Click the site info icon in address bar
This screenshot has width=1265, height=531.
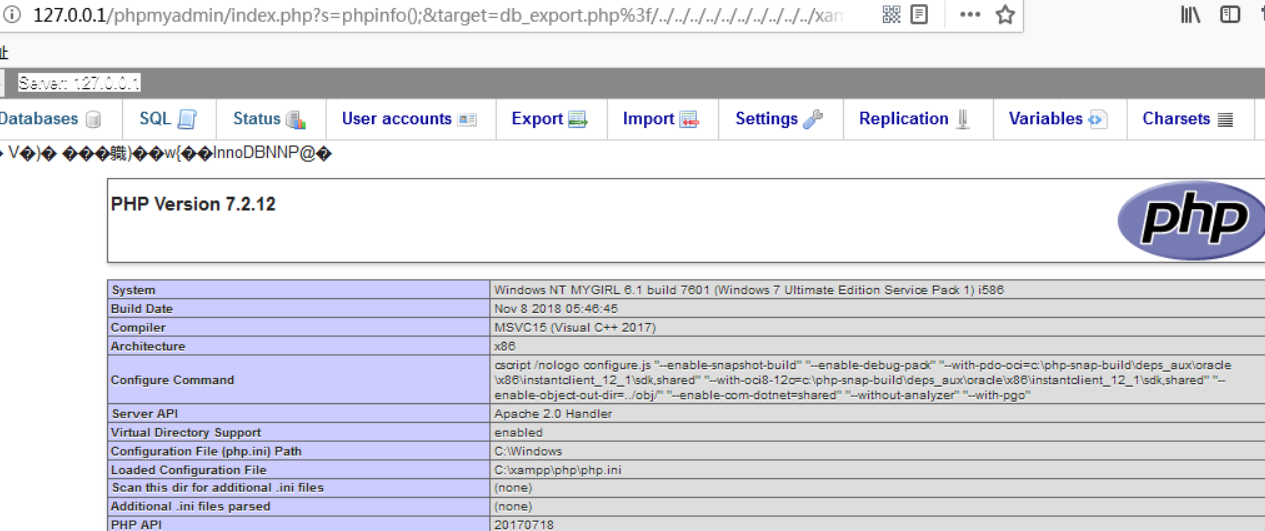[12, 15]
